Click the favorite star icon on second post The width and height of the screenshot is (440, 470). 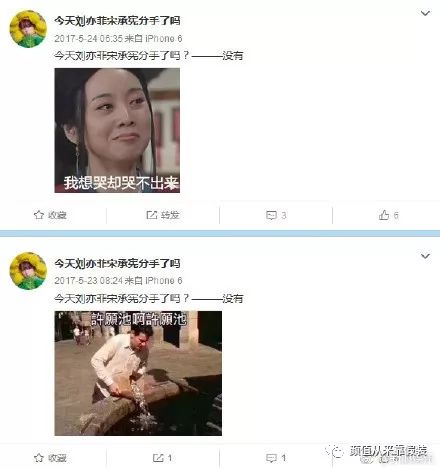point(39,458)
